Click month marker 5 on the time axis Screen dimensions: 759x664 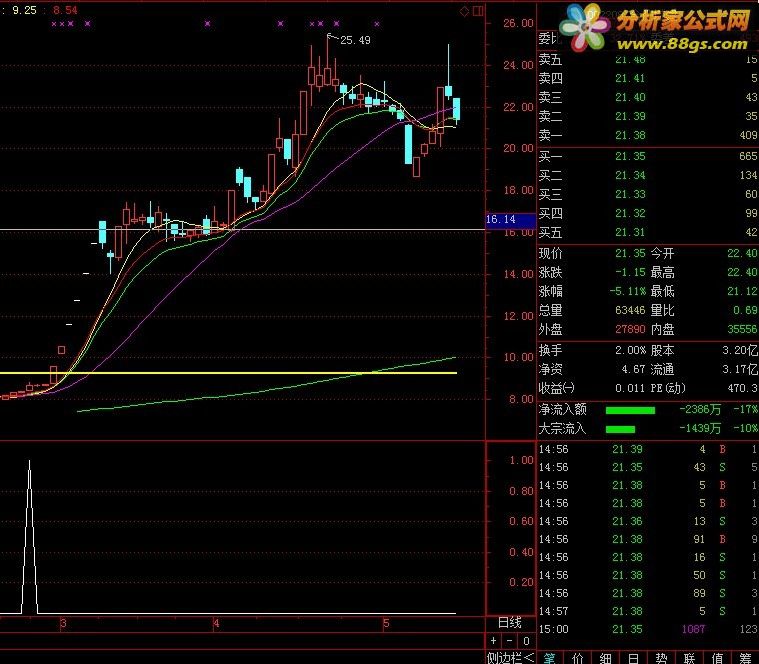(x=386, y=623)
